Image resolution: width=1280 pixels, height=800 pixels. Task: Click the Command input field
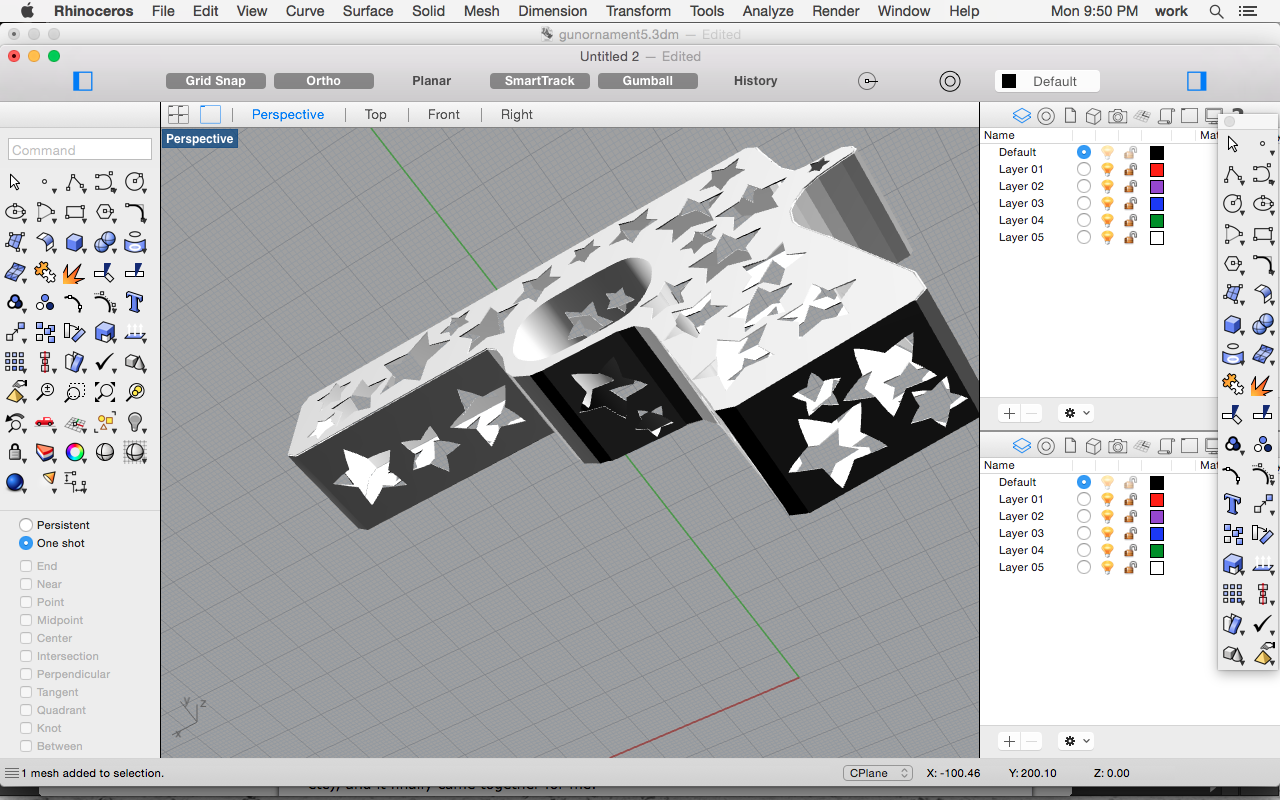(x=80, y=150)
